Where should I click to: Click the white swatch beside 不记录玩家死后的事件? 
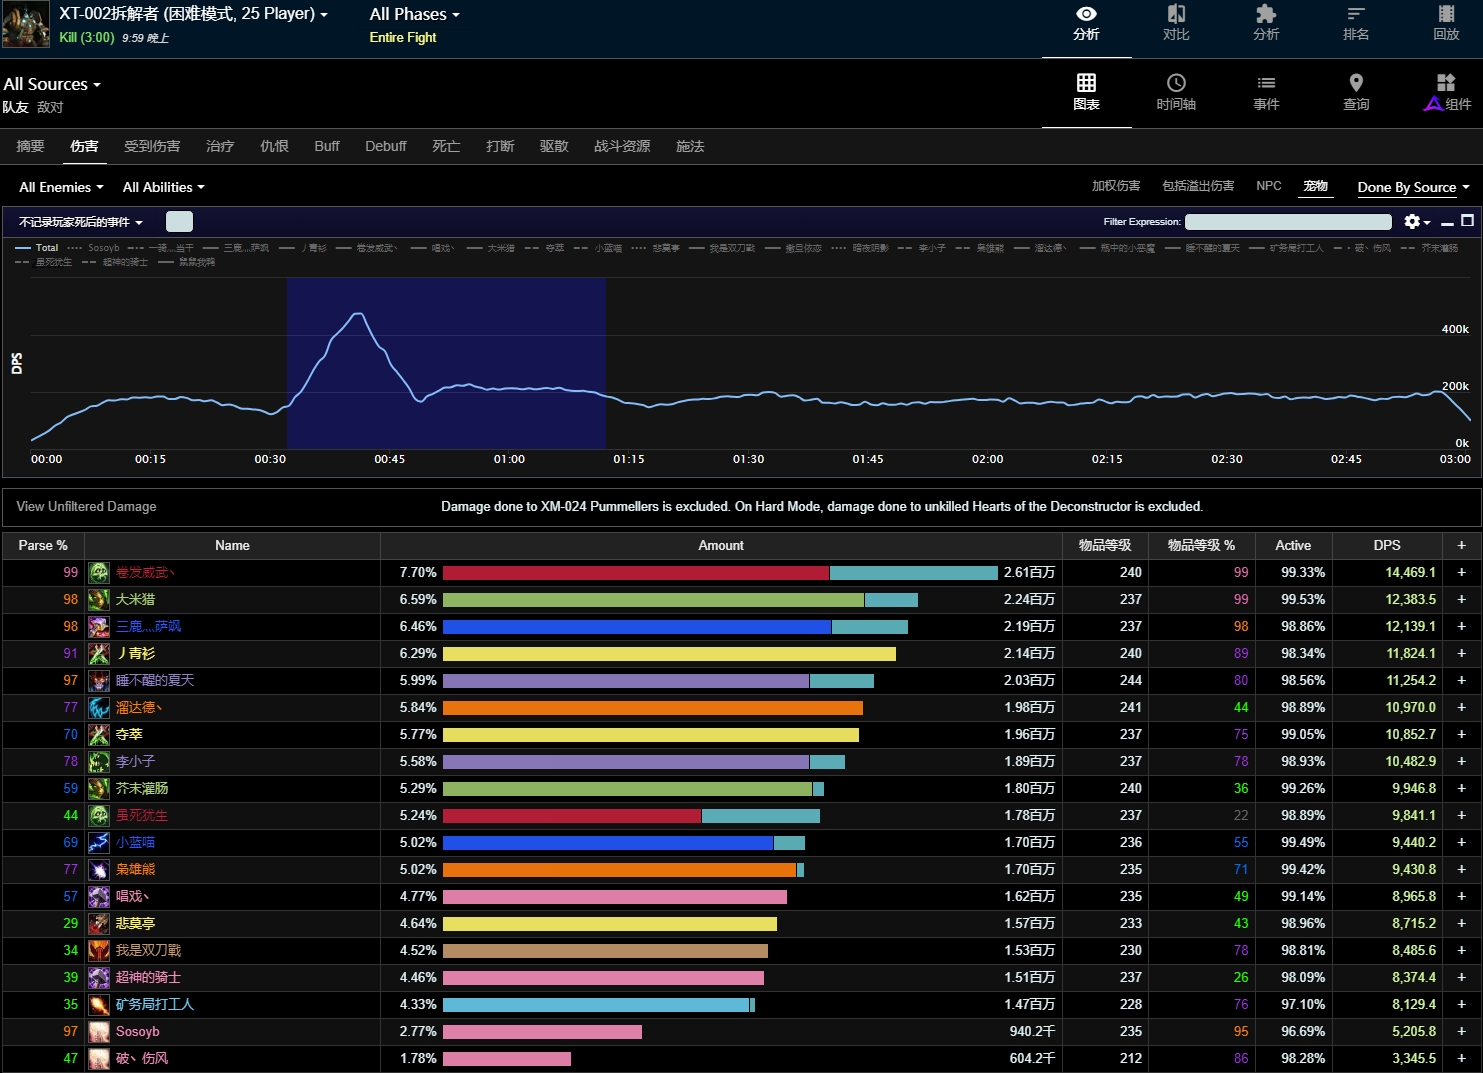[179, 222]
